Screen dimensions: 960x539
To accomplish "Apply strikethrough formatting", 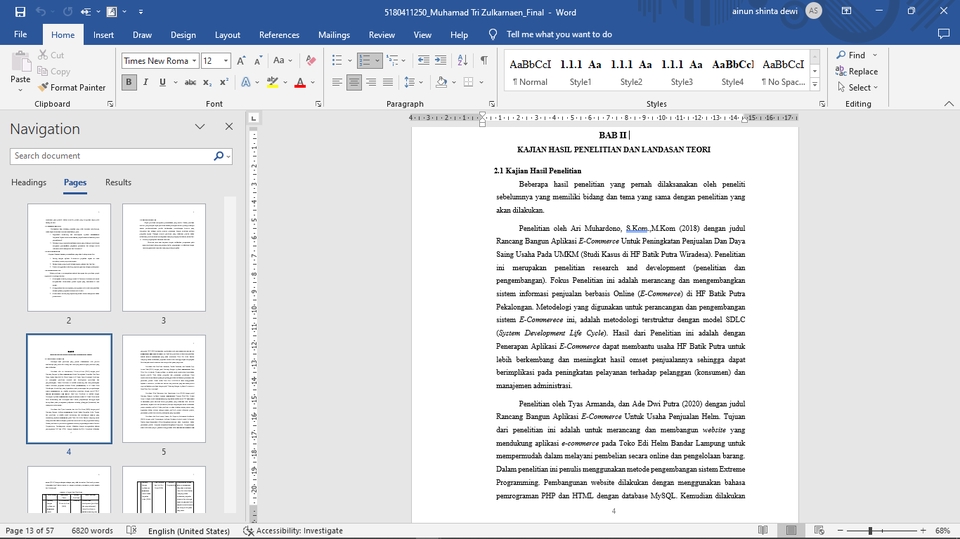I will click(x=190, y=82).
